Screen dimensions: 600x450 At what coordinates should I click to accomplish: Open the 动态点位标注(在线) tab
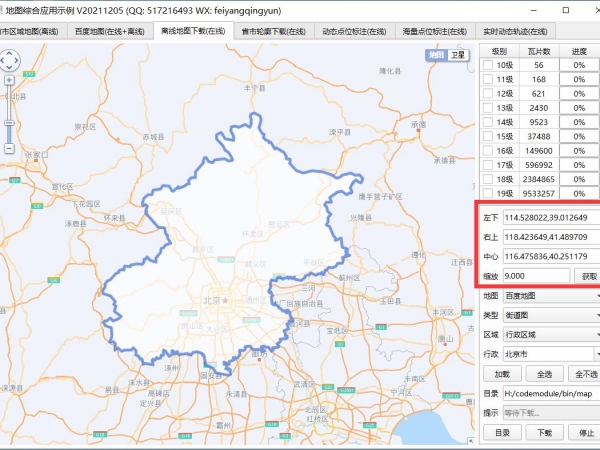point(353,32)
